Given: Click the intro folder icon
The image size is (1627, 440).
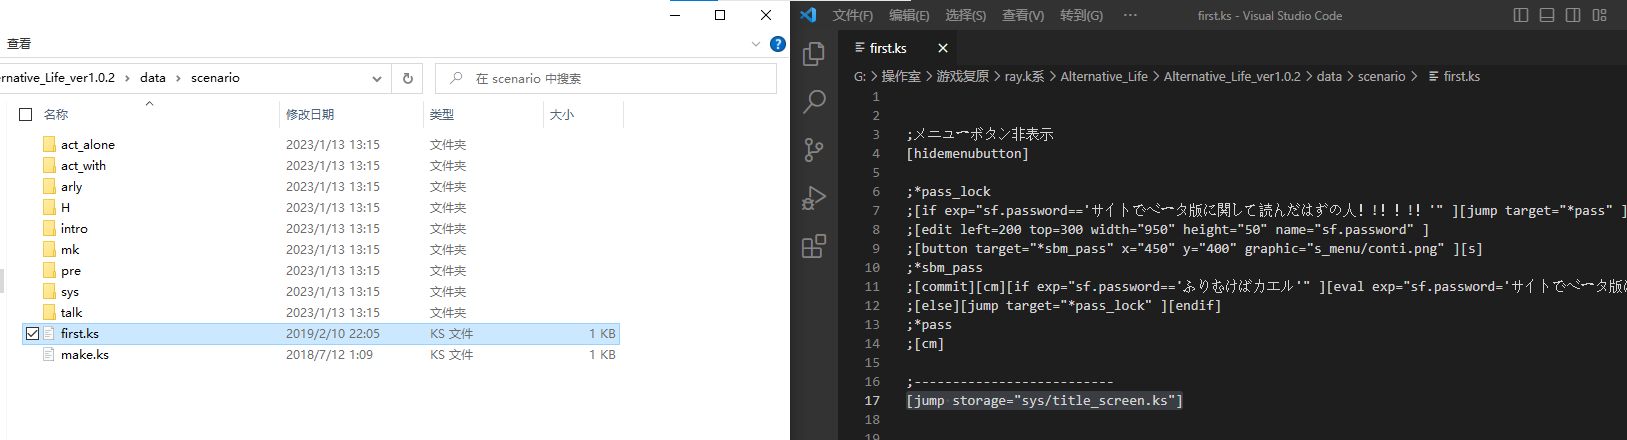Looking at the screenshot, I should point(50,228).
